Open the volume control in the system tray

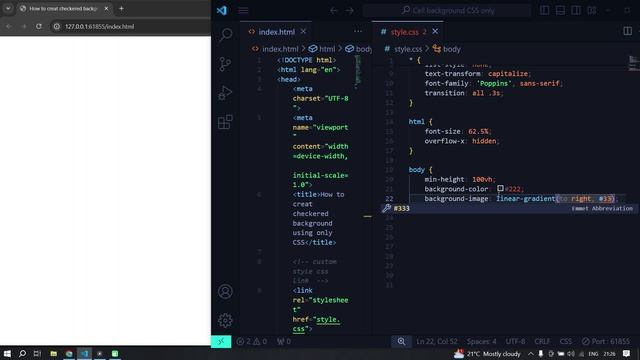point(571,353)
